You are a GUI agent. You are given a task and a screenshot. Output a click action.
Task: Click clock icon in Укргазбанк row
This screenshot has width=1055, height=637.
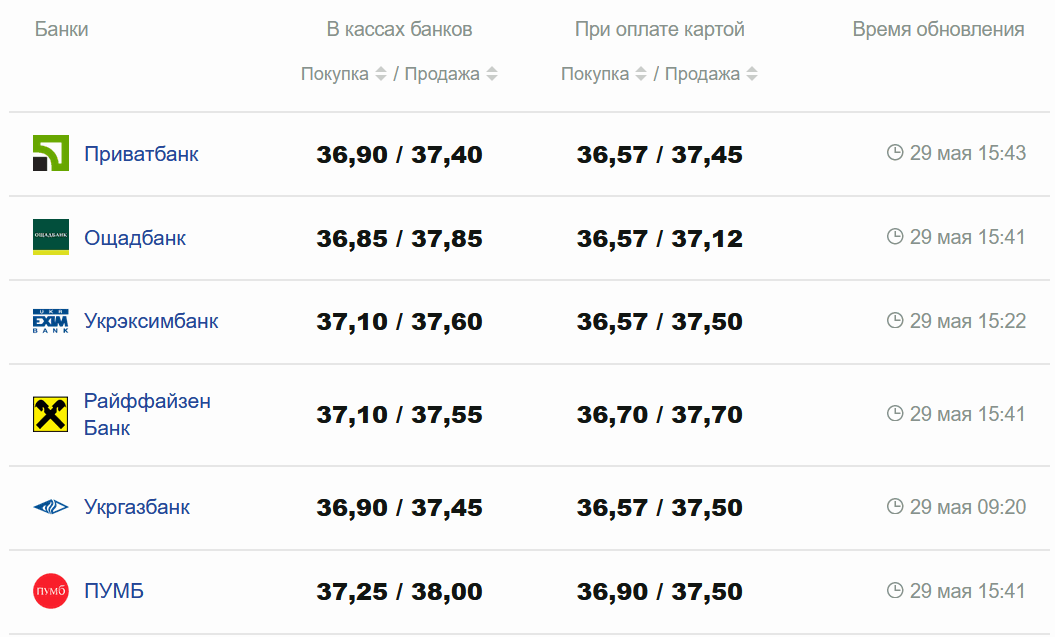(895, 507)
